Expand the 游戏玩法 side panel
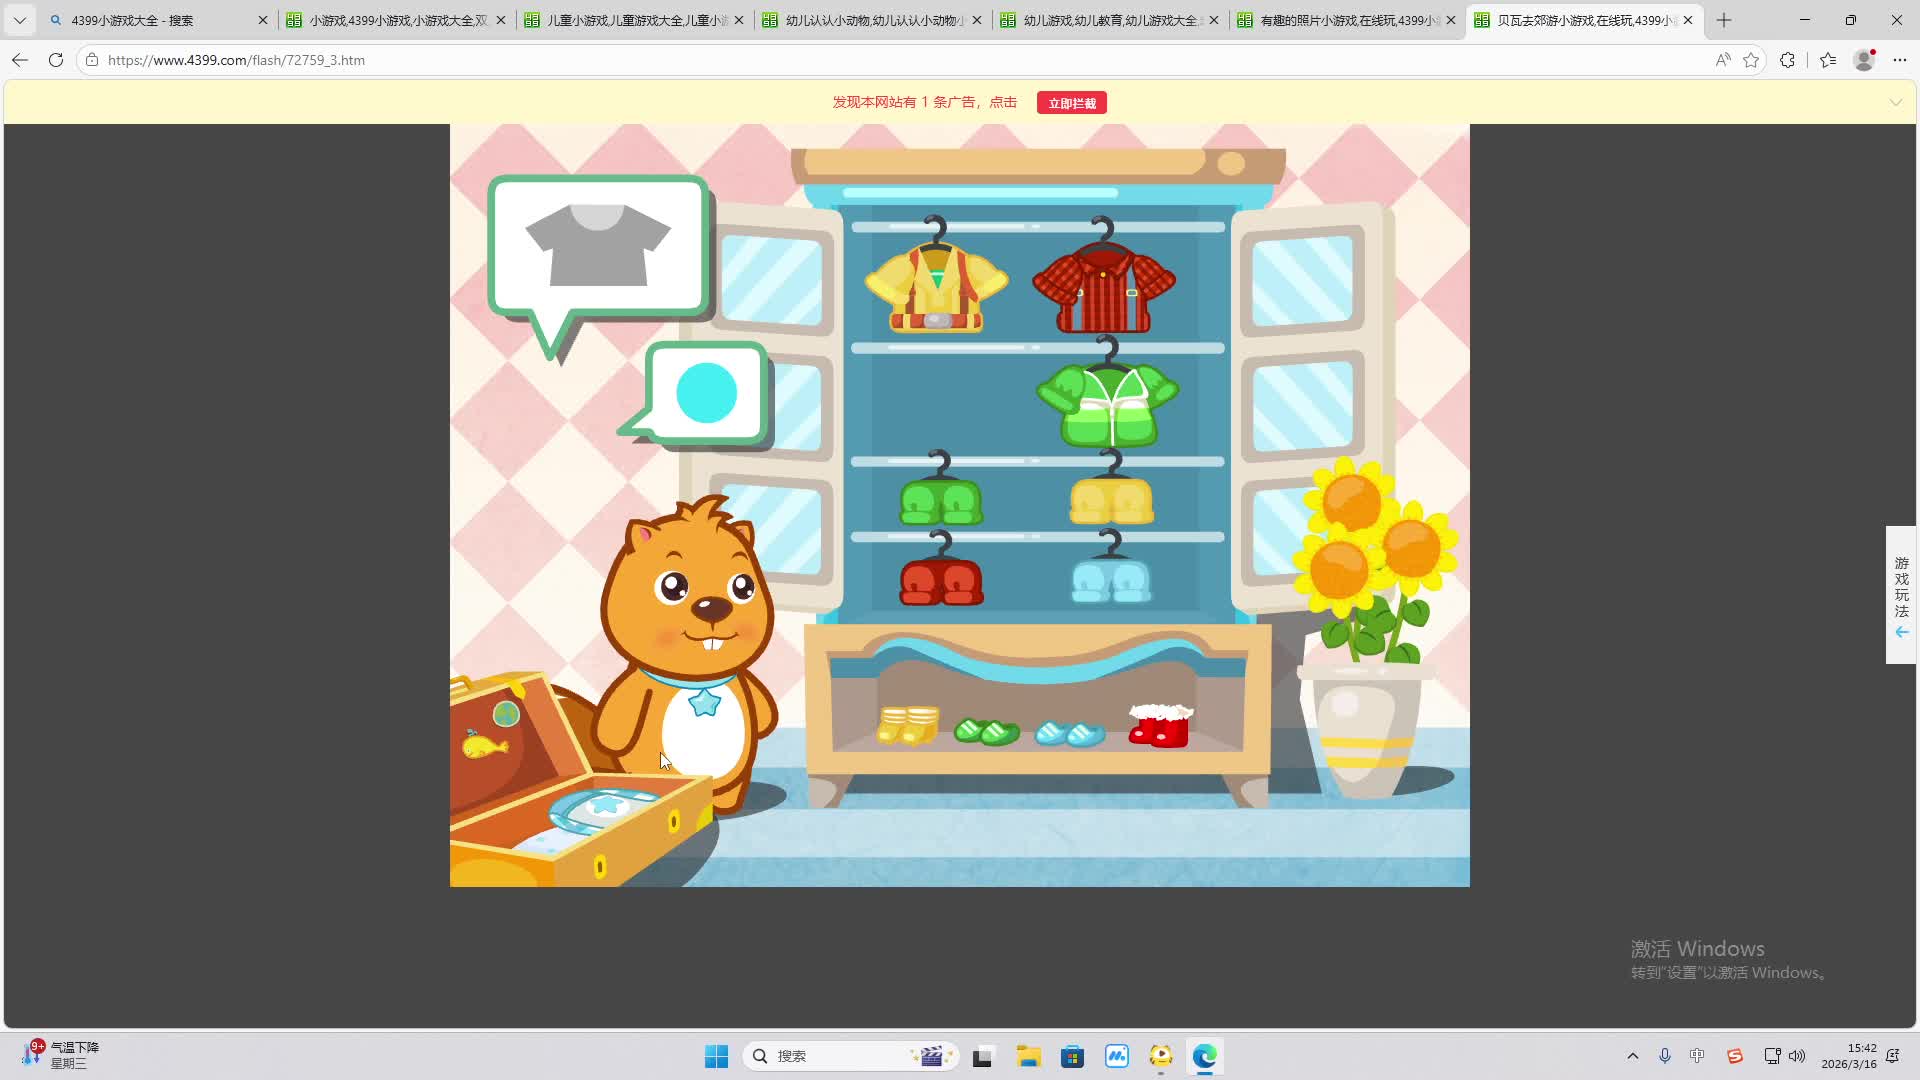Viewport: 1920px width, 1080px height. pos(1901,595)
